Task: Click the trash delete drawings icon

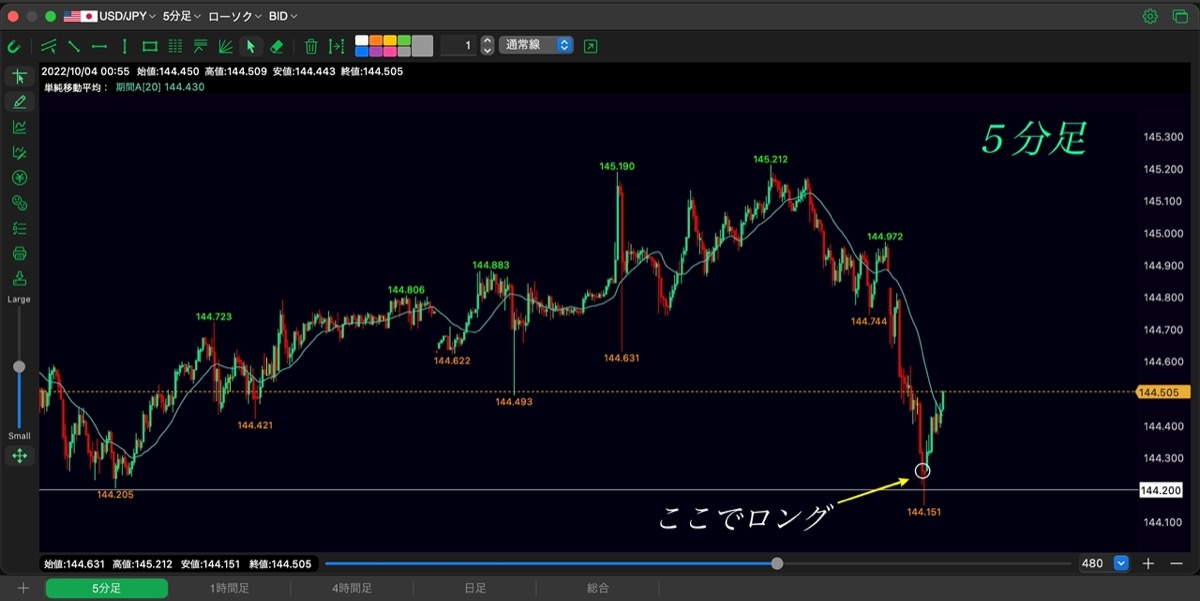Action: [311, 46]
